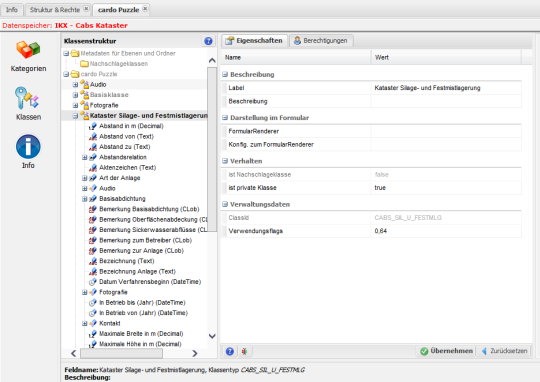The image size is (540, 382).
Task: Expand the Basisklasse class node
Action: pos(75,95)
